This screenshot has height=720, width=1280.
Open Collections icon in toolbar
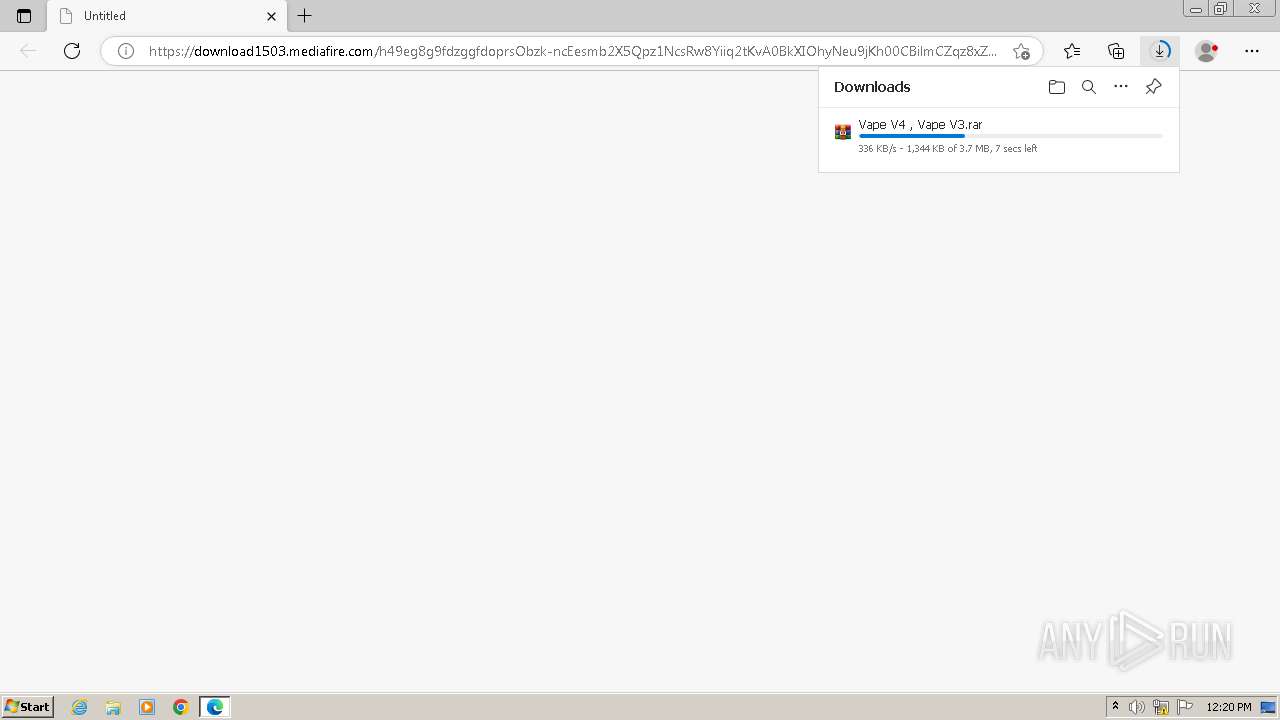[1116, 51]
